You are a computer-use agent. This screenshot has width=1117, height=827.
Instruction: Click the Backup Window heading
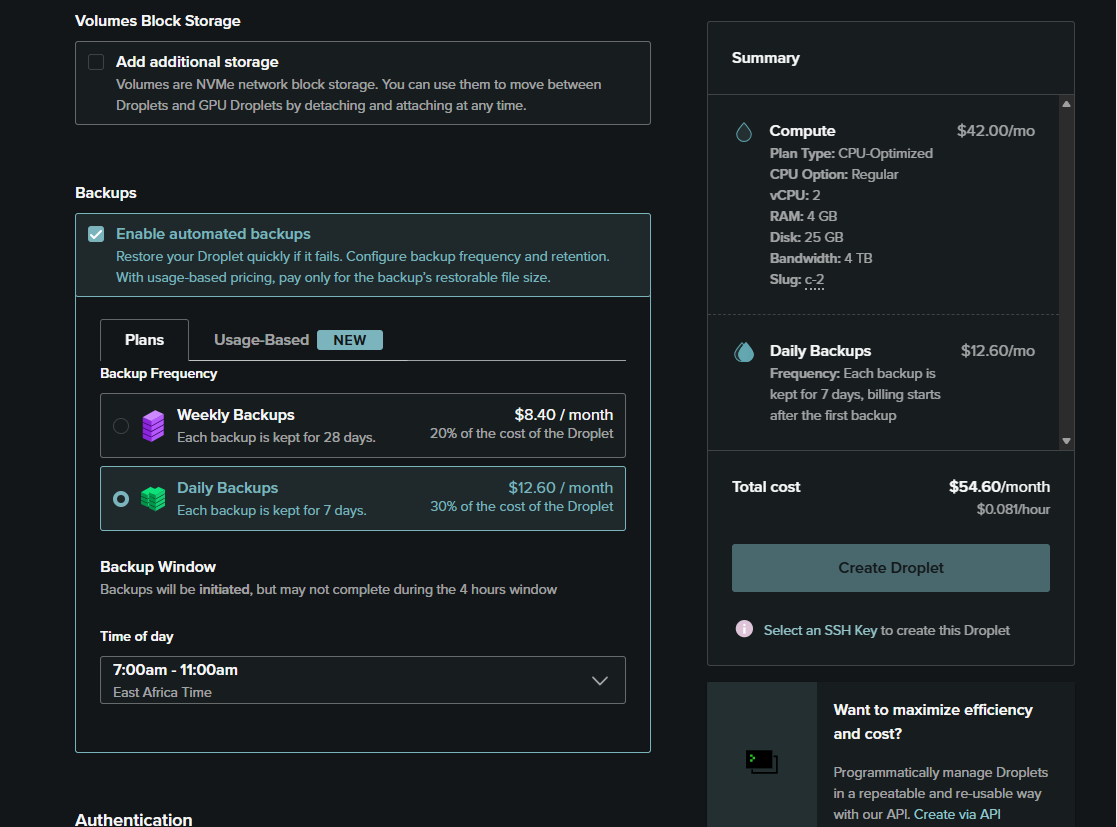[157, 567]
